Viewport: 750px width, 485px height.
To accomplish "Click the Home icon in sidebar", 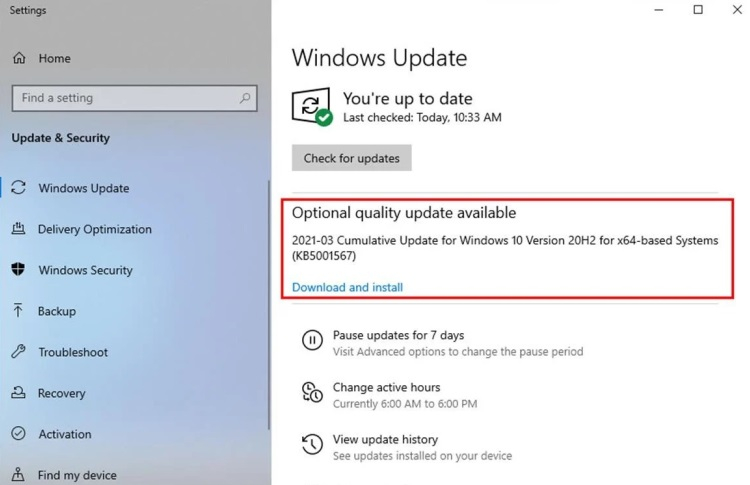I will [18, 59].
